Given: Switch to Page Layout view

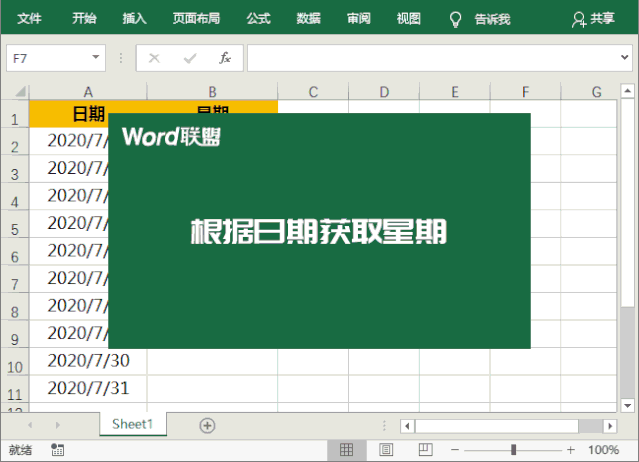Looking at the screenshot, I should pyautogui.click(x=386, y=450).
